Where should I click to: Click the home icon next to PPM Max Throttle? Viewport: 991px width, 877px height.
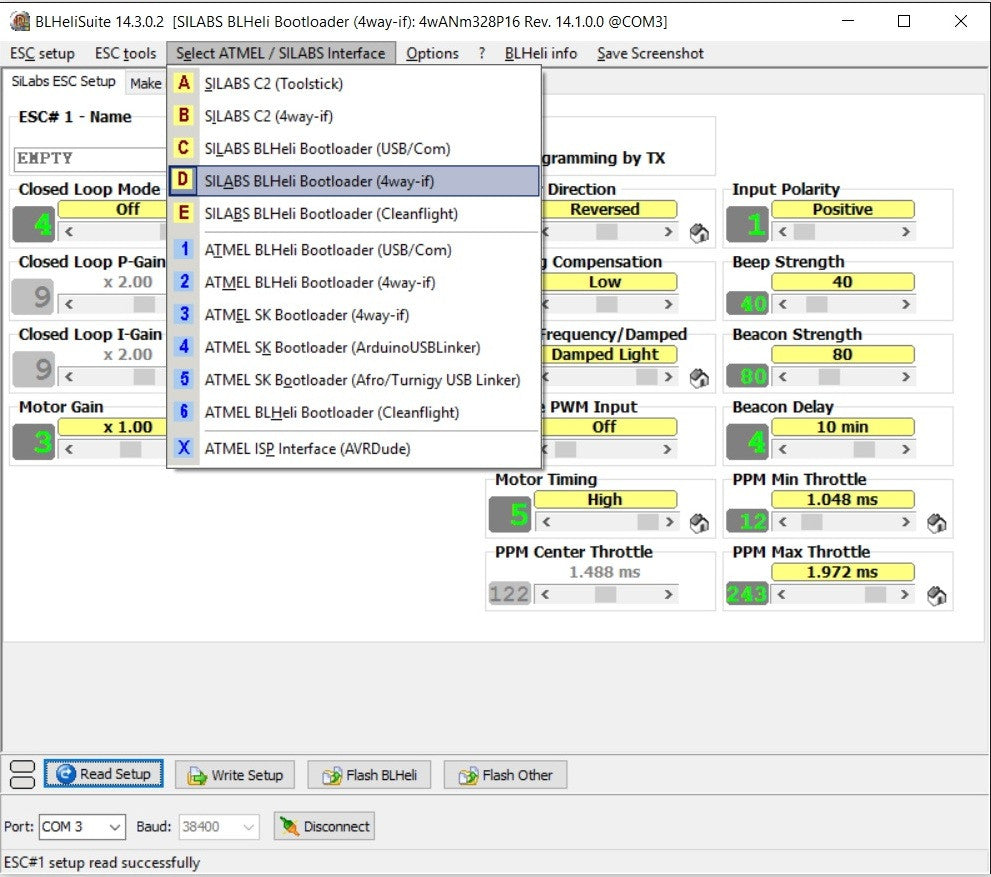click(x=937, y=596)
